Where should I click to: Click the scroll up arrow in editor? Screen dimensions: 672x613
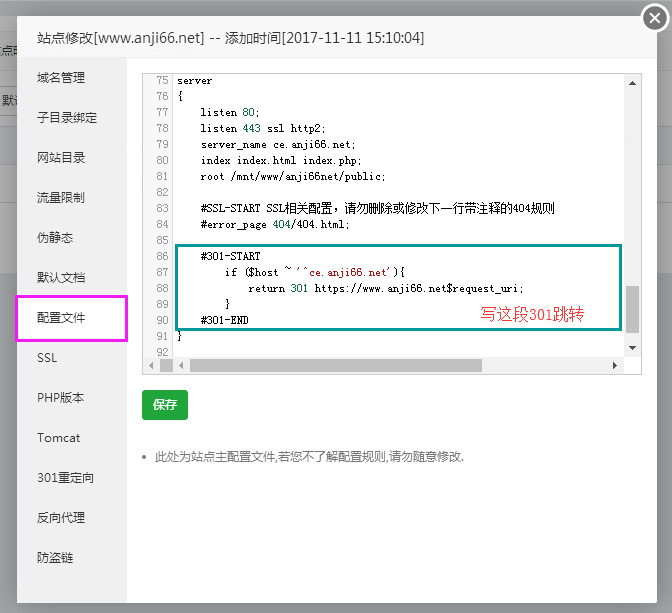tap(632, 83)
